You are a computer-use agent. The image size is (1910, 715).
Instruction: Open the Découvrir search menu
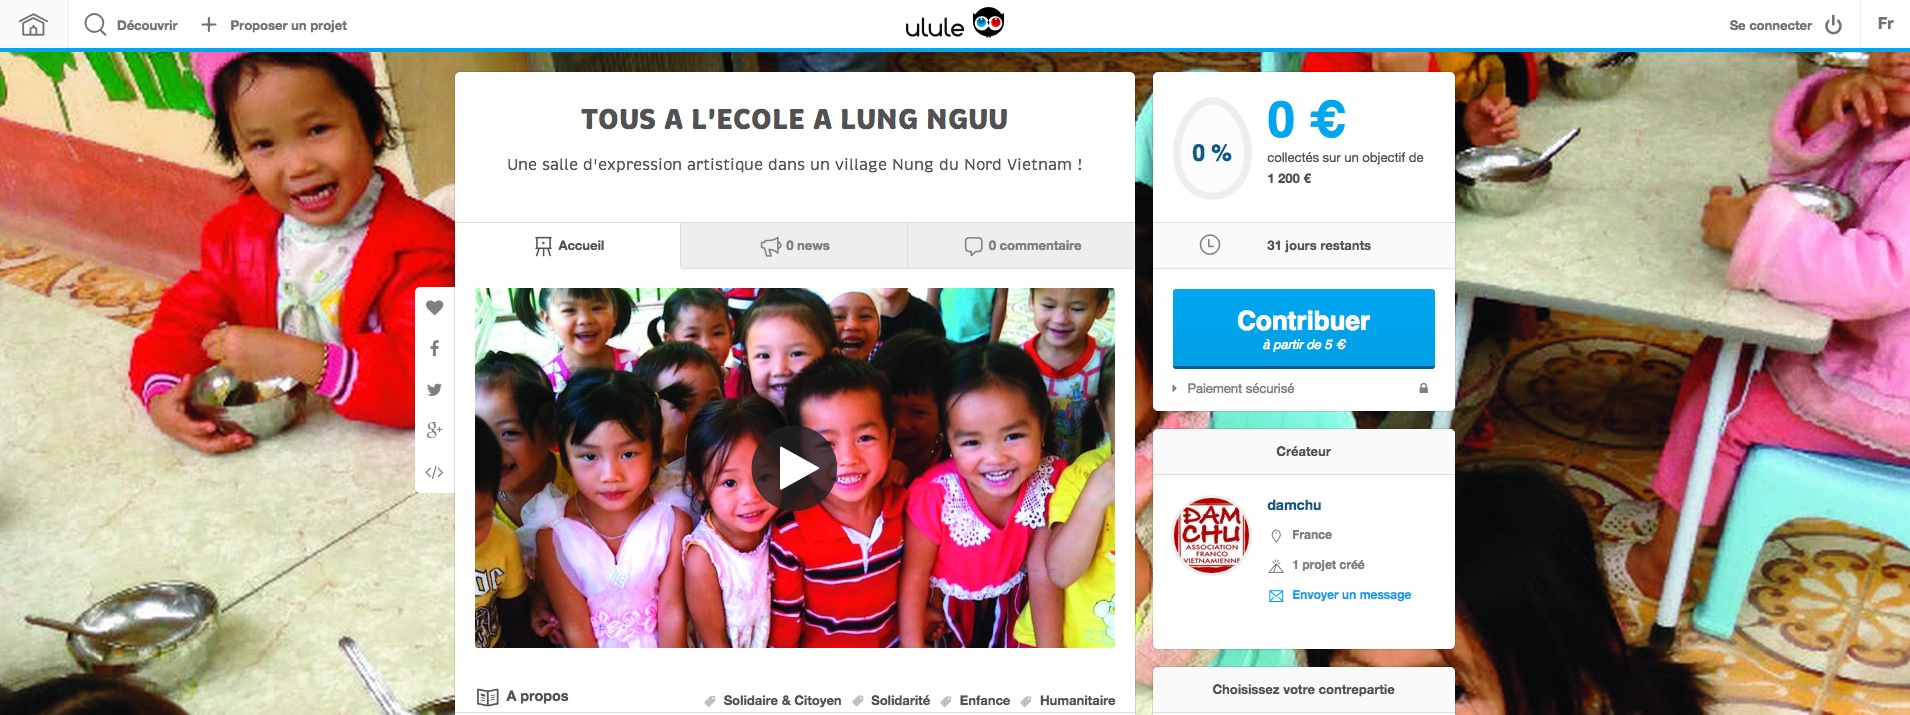pos(131,25)
